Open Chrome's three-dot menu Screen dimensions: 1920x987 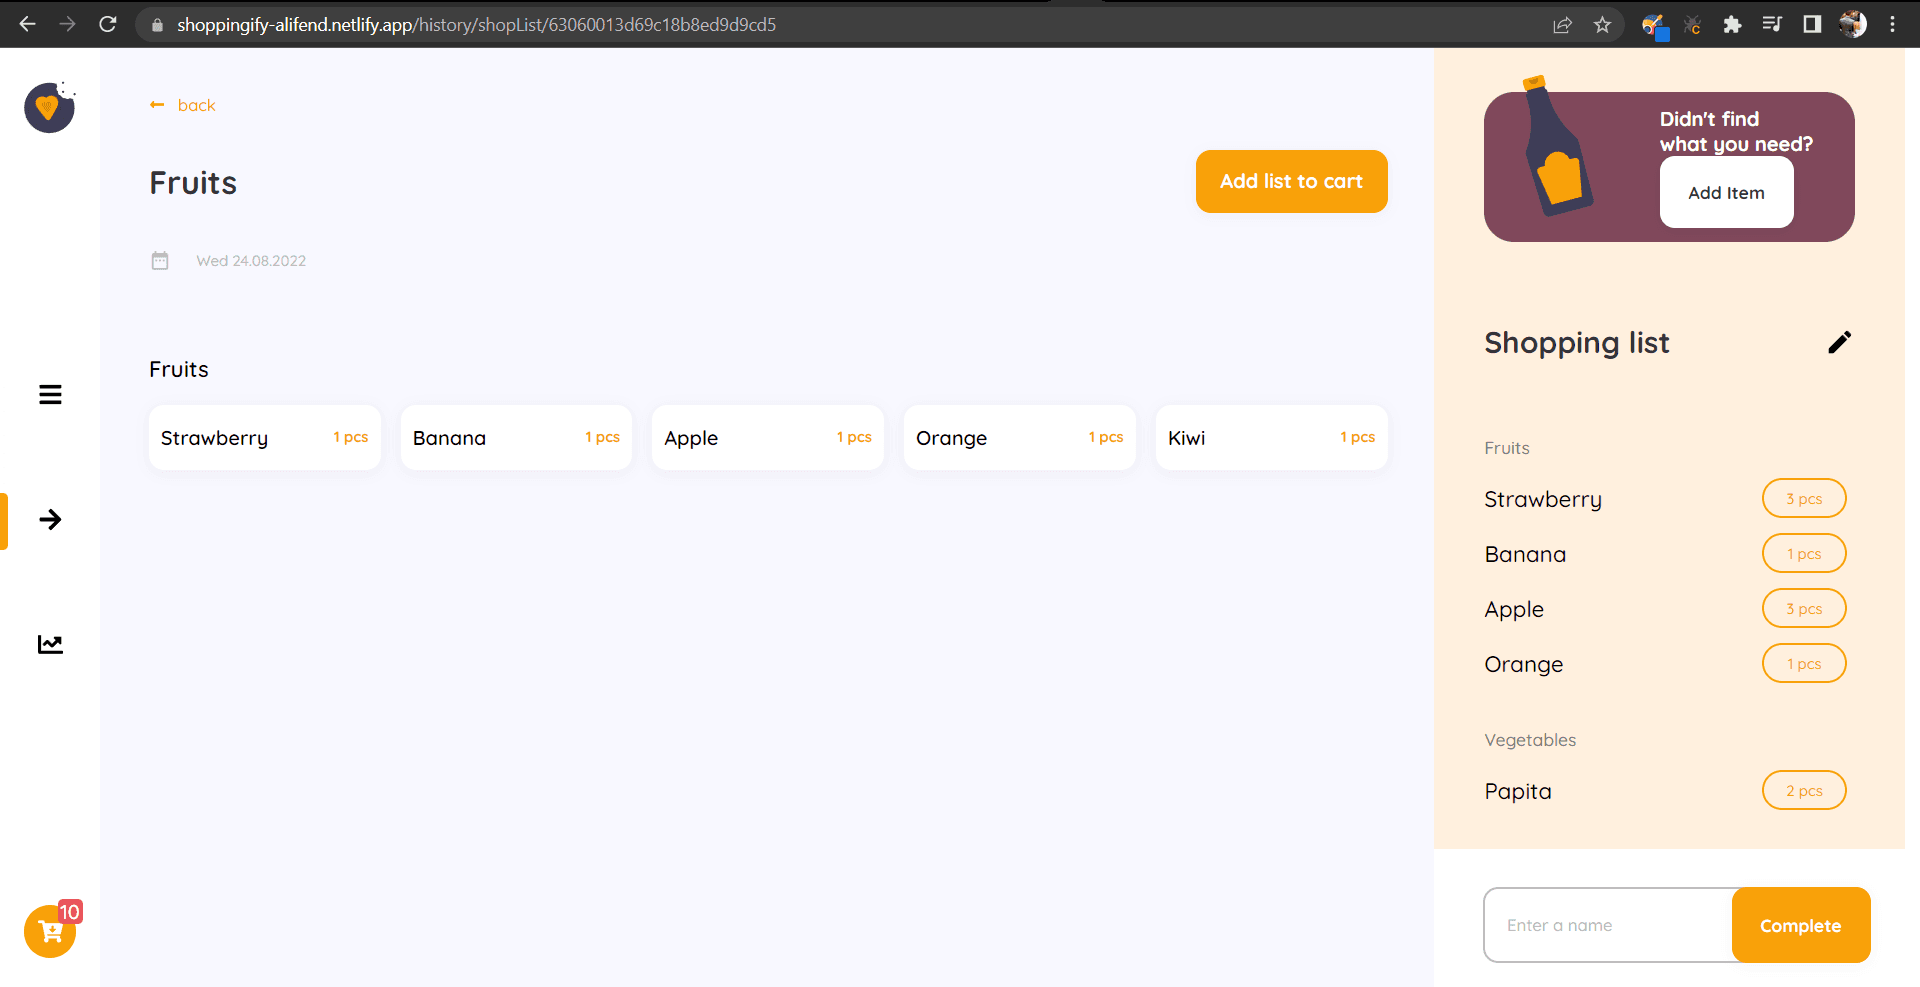pyautogui.click(x=1892, y=25)
